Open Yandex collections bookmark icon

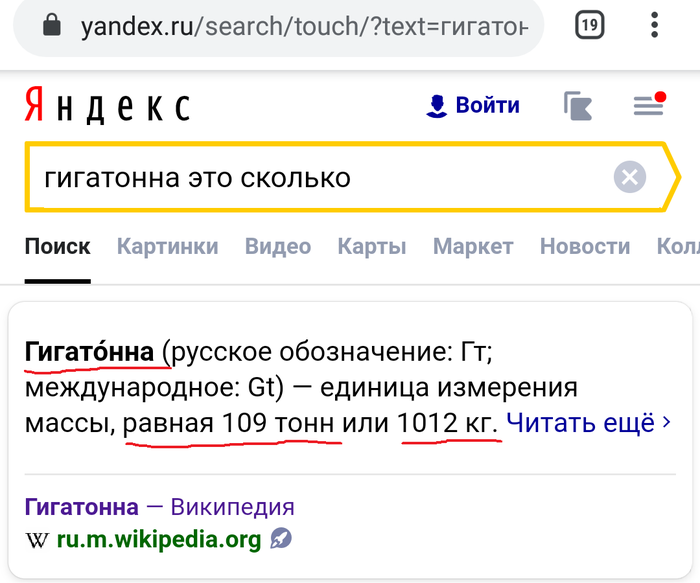(580, 106)
